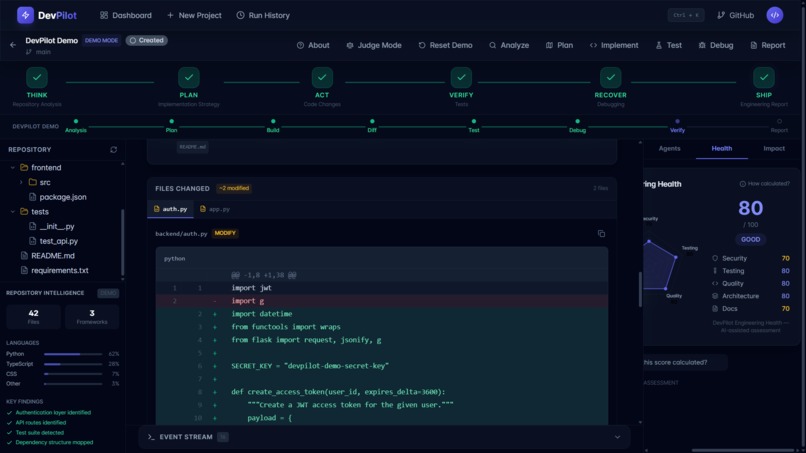
Task: Open the Dashboard page
Action: pos(126,15)
